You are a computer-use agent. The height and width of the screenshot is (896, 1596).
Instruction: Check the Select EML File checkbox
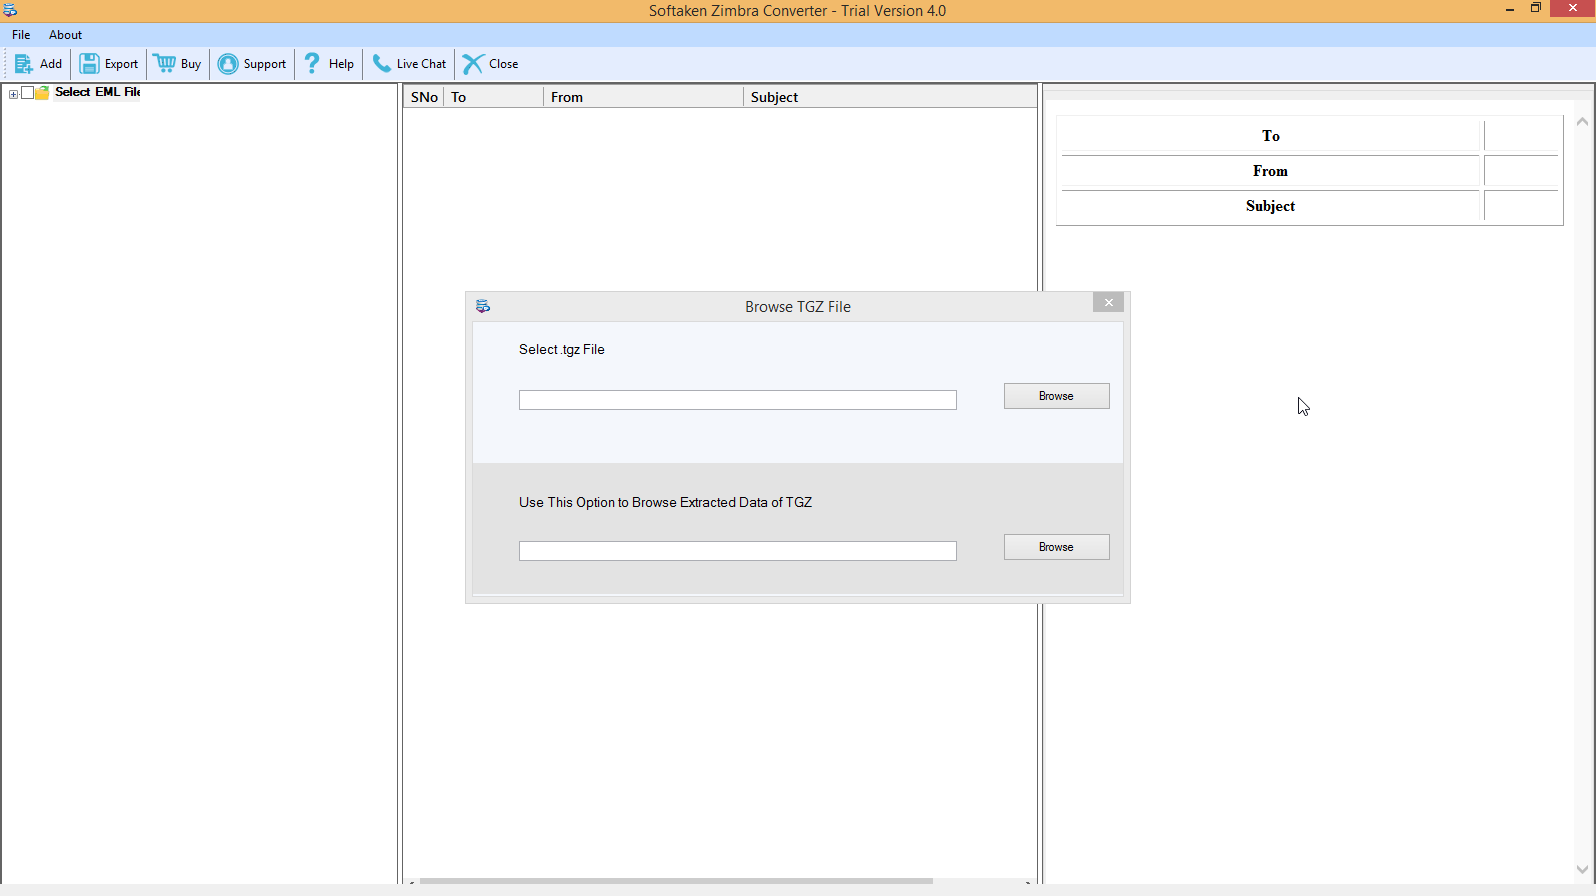pyautogui.click(x=28, y=92)
